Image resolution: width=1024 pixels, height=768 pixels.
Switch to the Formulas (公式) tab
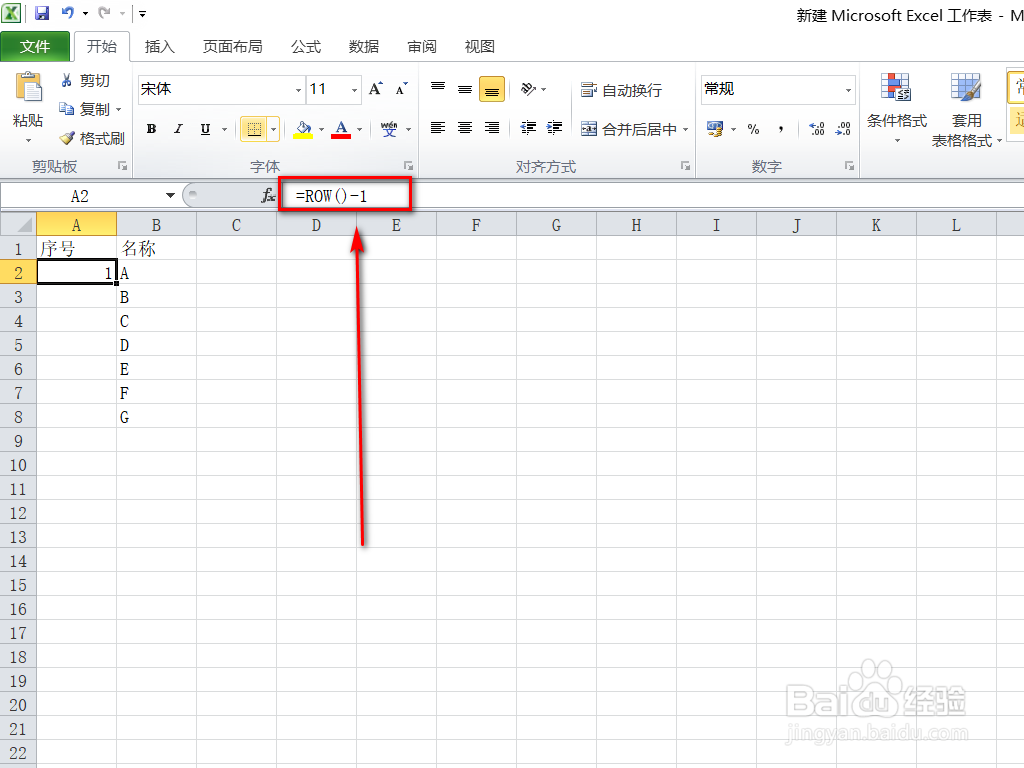click(306, 46)
